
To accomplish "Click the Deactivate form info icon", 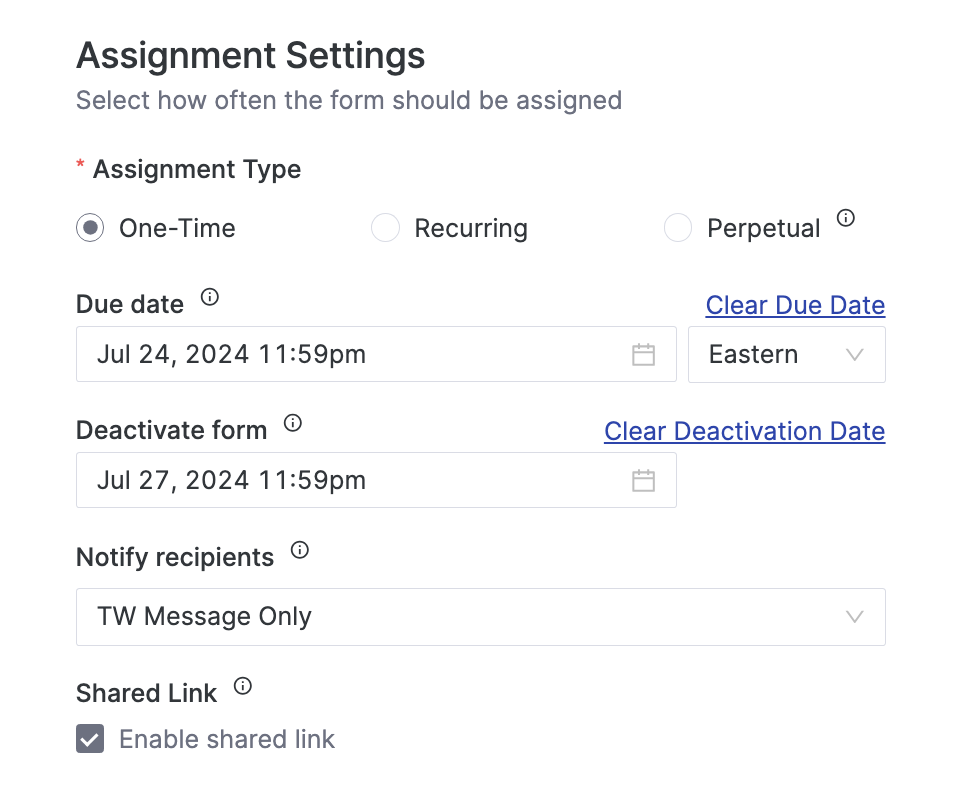I will pyautogui.click(x=292, y=423).
